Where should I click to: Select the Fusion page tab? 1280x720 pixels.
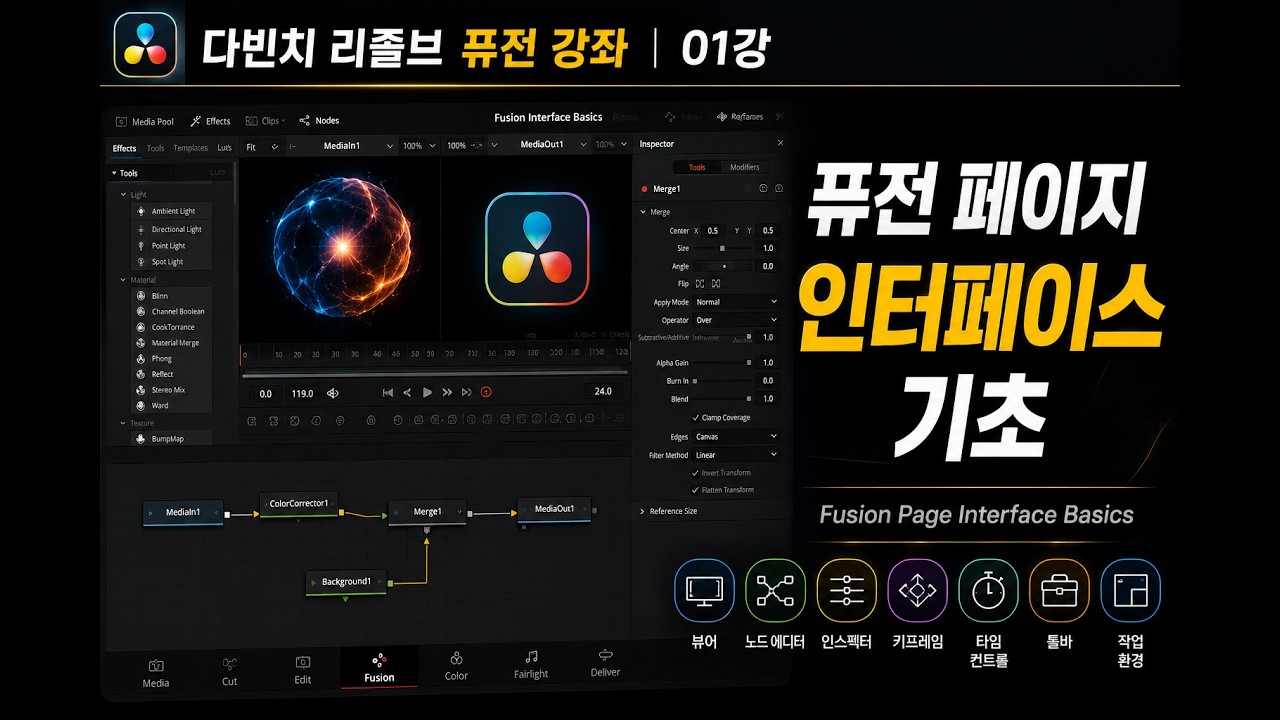click(x=379, y=667)
